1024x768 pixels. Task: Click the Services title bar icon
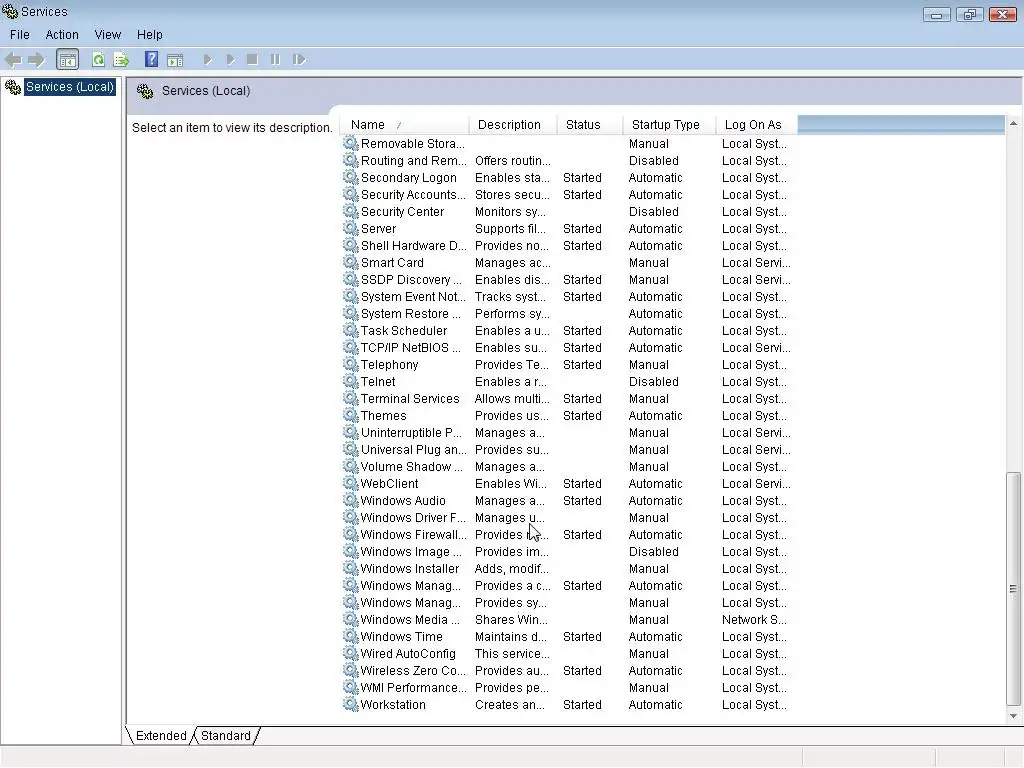click(x=10, y=11)
